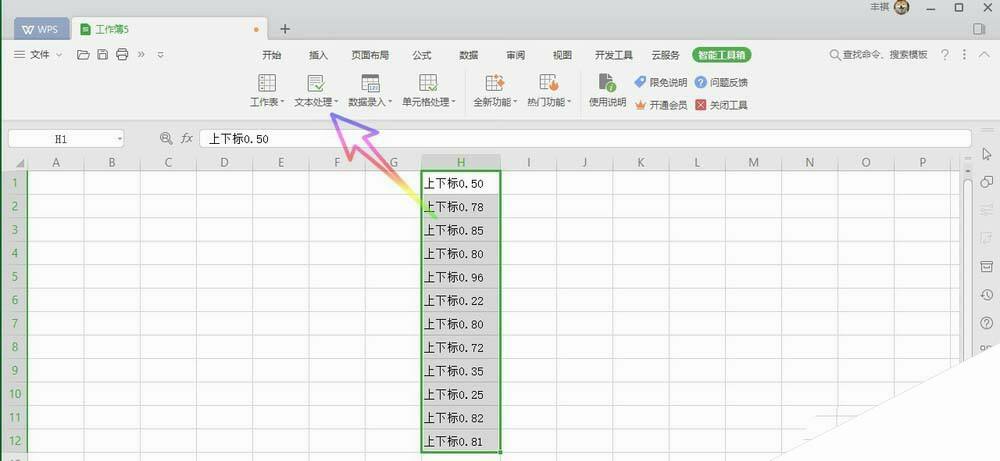1000x461 pixels.
Task: Click the fx insert function icon
Action: coord(186,138)
